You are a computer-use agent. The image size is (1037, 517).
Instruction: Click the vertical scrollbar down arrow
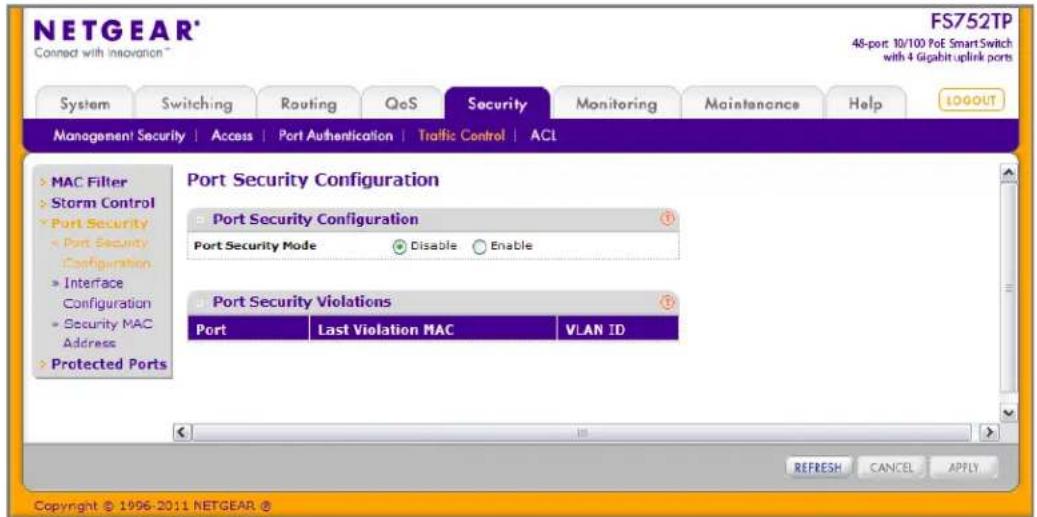coord(1008,411)
